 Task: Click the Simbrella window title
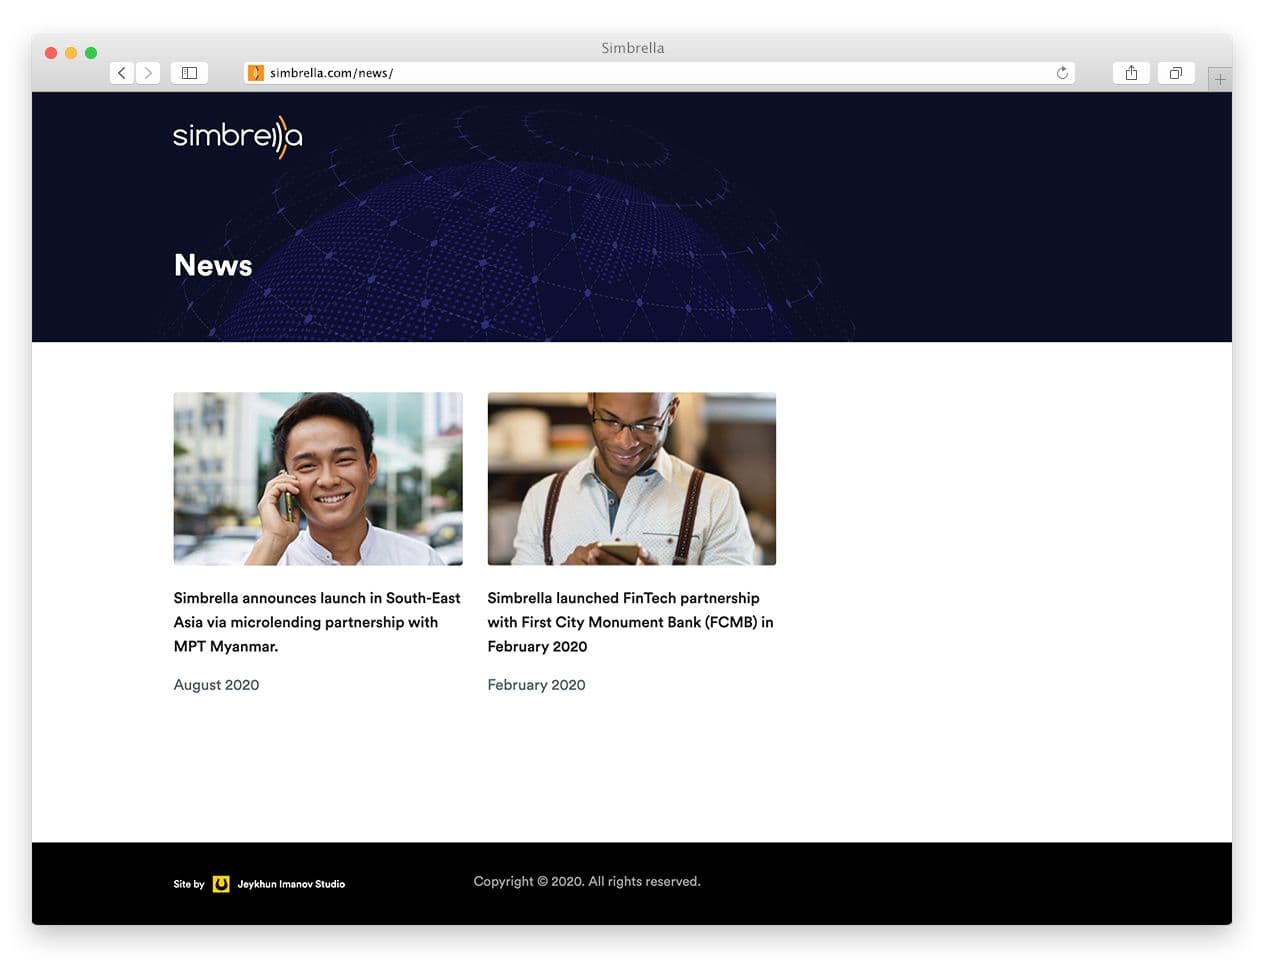pos(633,48)
